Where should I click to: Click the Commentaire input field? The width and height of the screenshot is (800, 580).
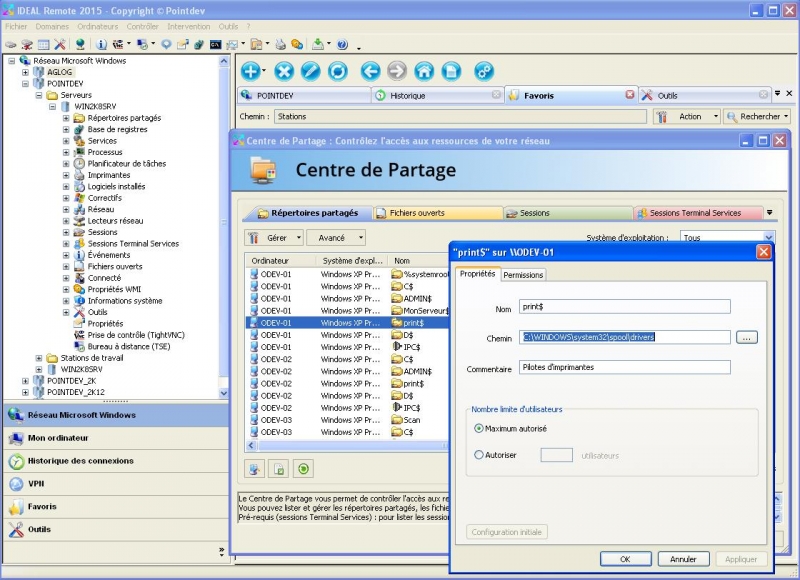tap(624, 367)
